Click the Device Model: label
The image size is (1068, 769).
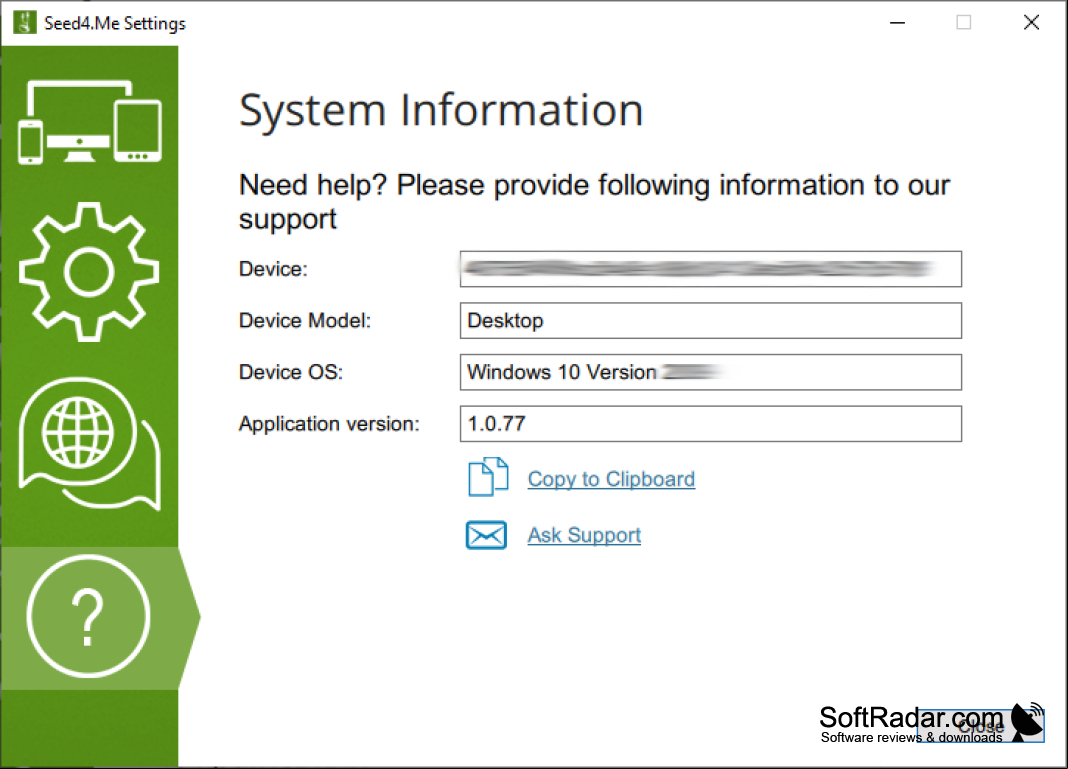[x=305, y=320]
